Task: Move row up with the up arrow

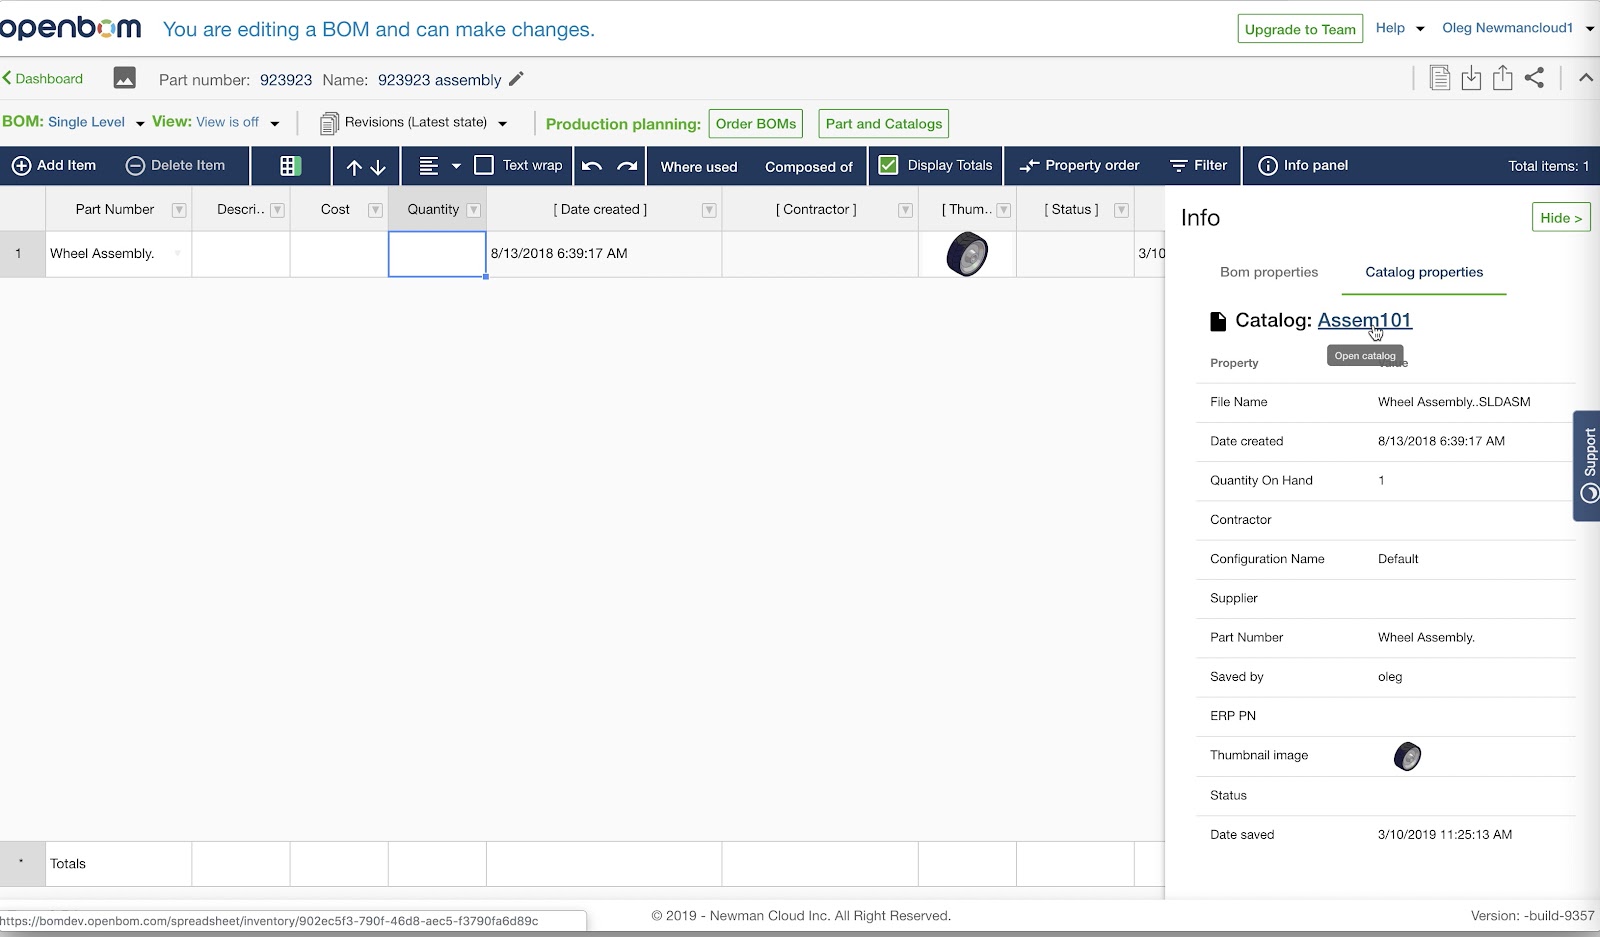Action: pyautogui.click(x=354, y=167)
